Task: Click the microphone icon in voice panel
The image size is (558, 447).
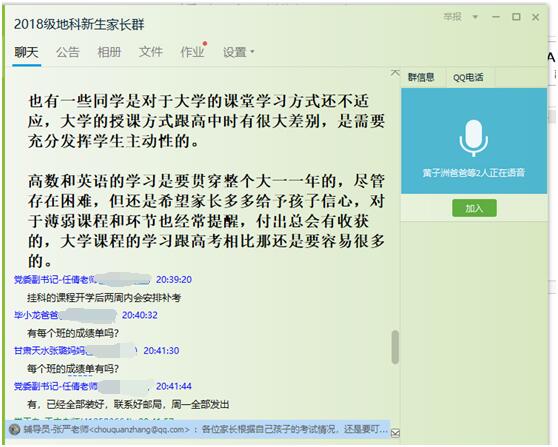Action: (473, 138)
